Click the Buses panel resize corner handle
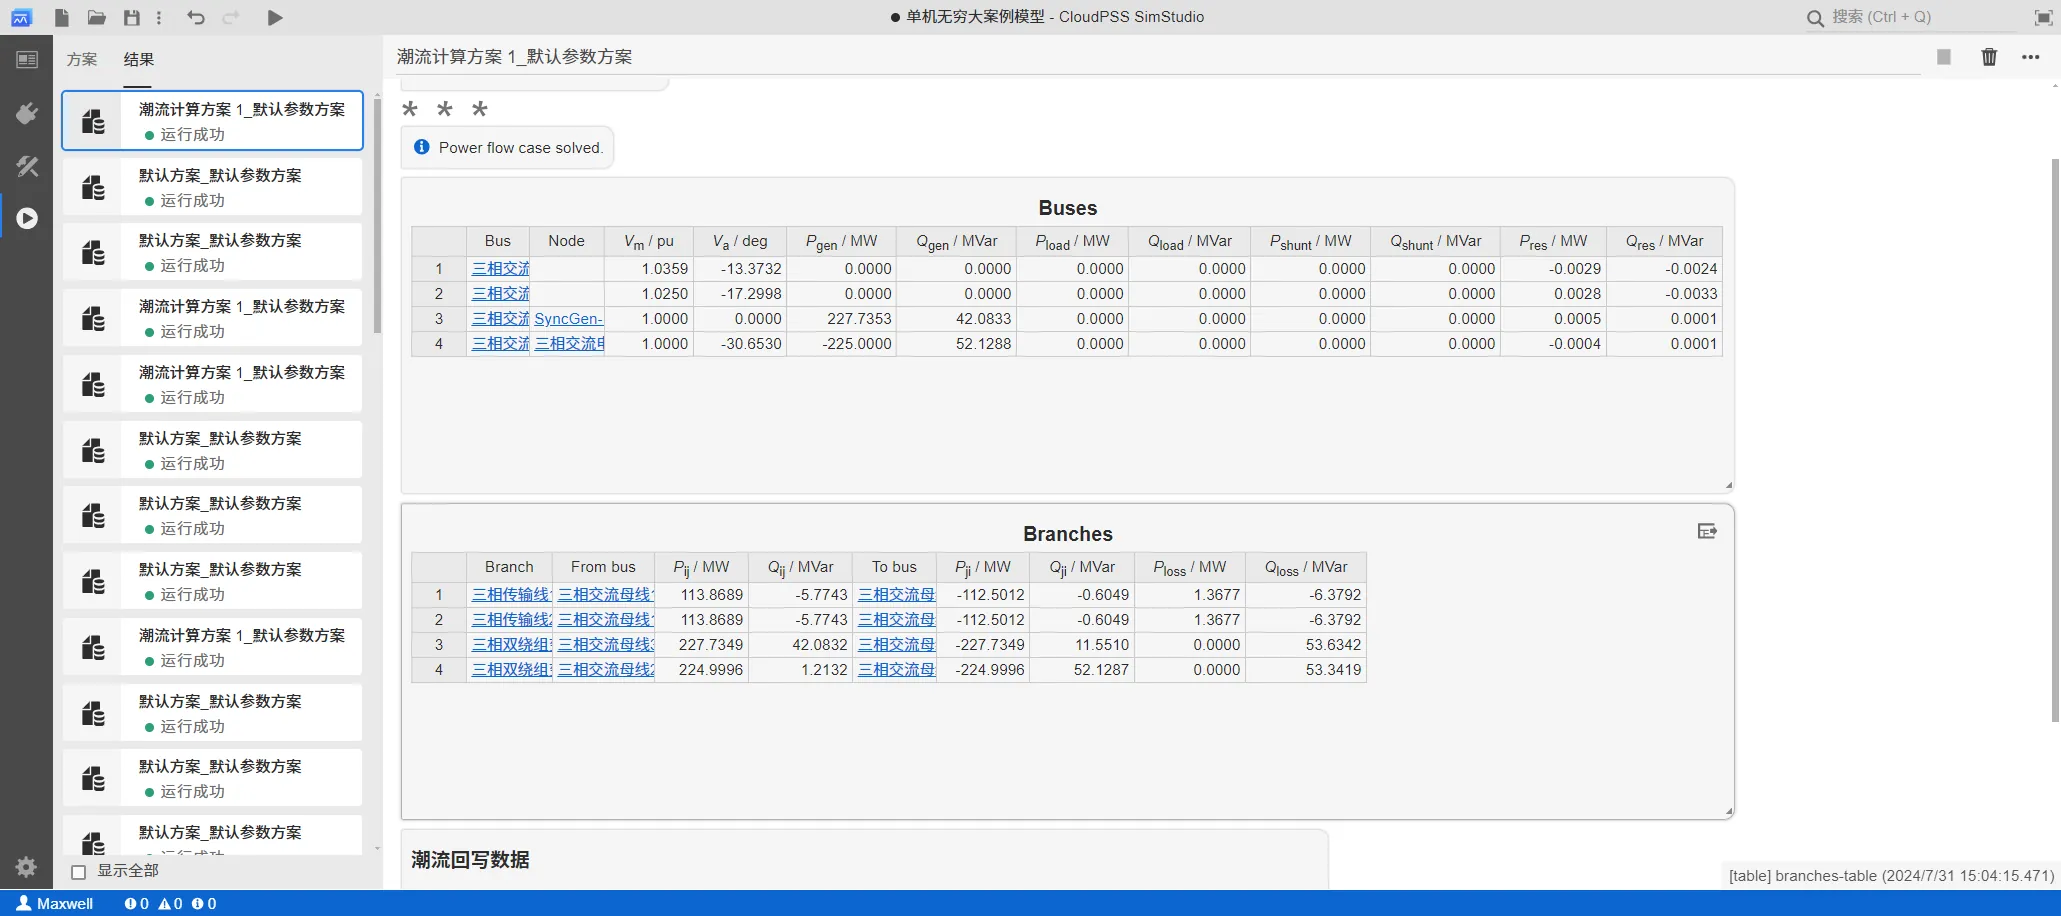This screenshot has width=2061, height=916. pos(1728,486)
